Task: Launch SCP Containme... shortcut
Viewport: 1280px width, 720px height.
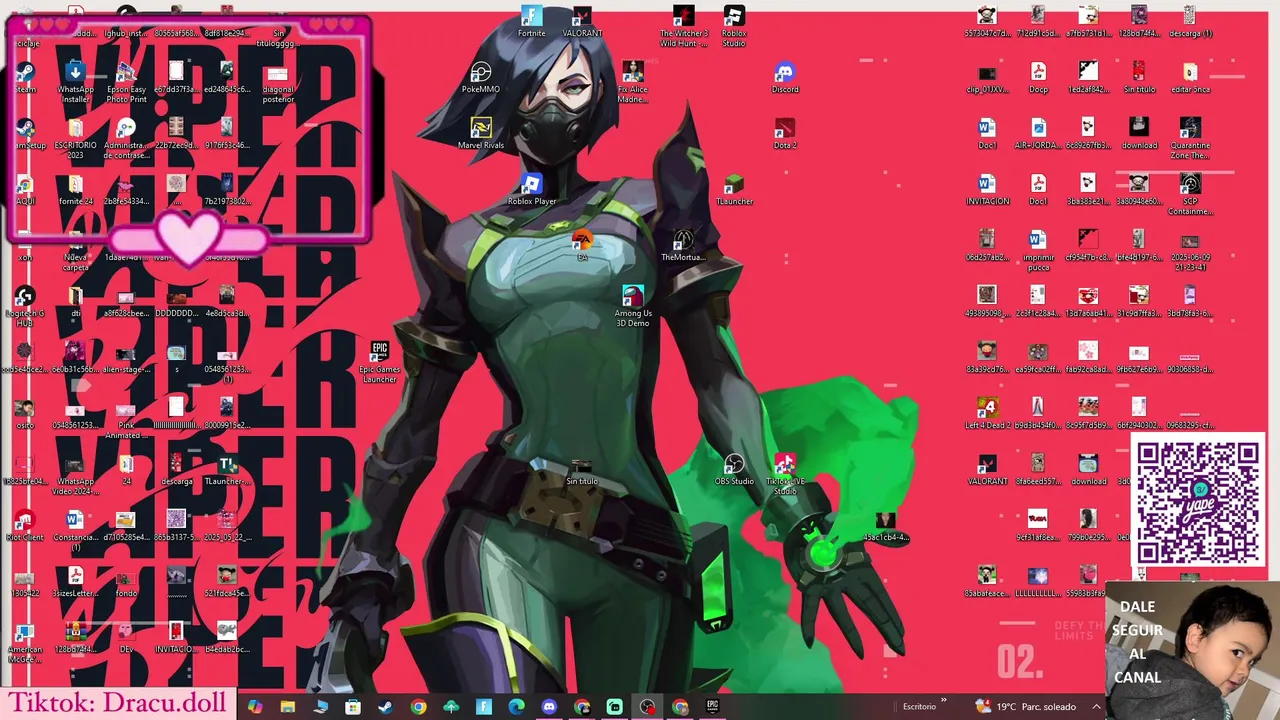Action: 1189,194
